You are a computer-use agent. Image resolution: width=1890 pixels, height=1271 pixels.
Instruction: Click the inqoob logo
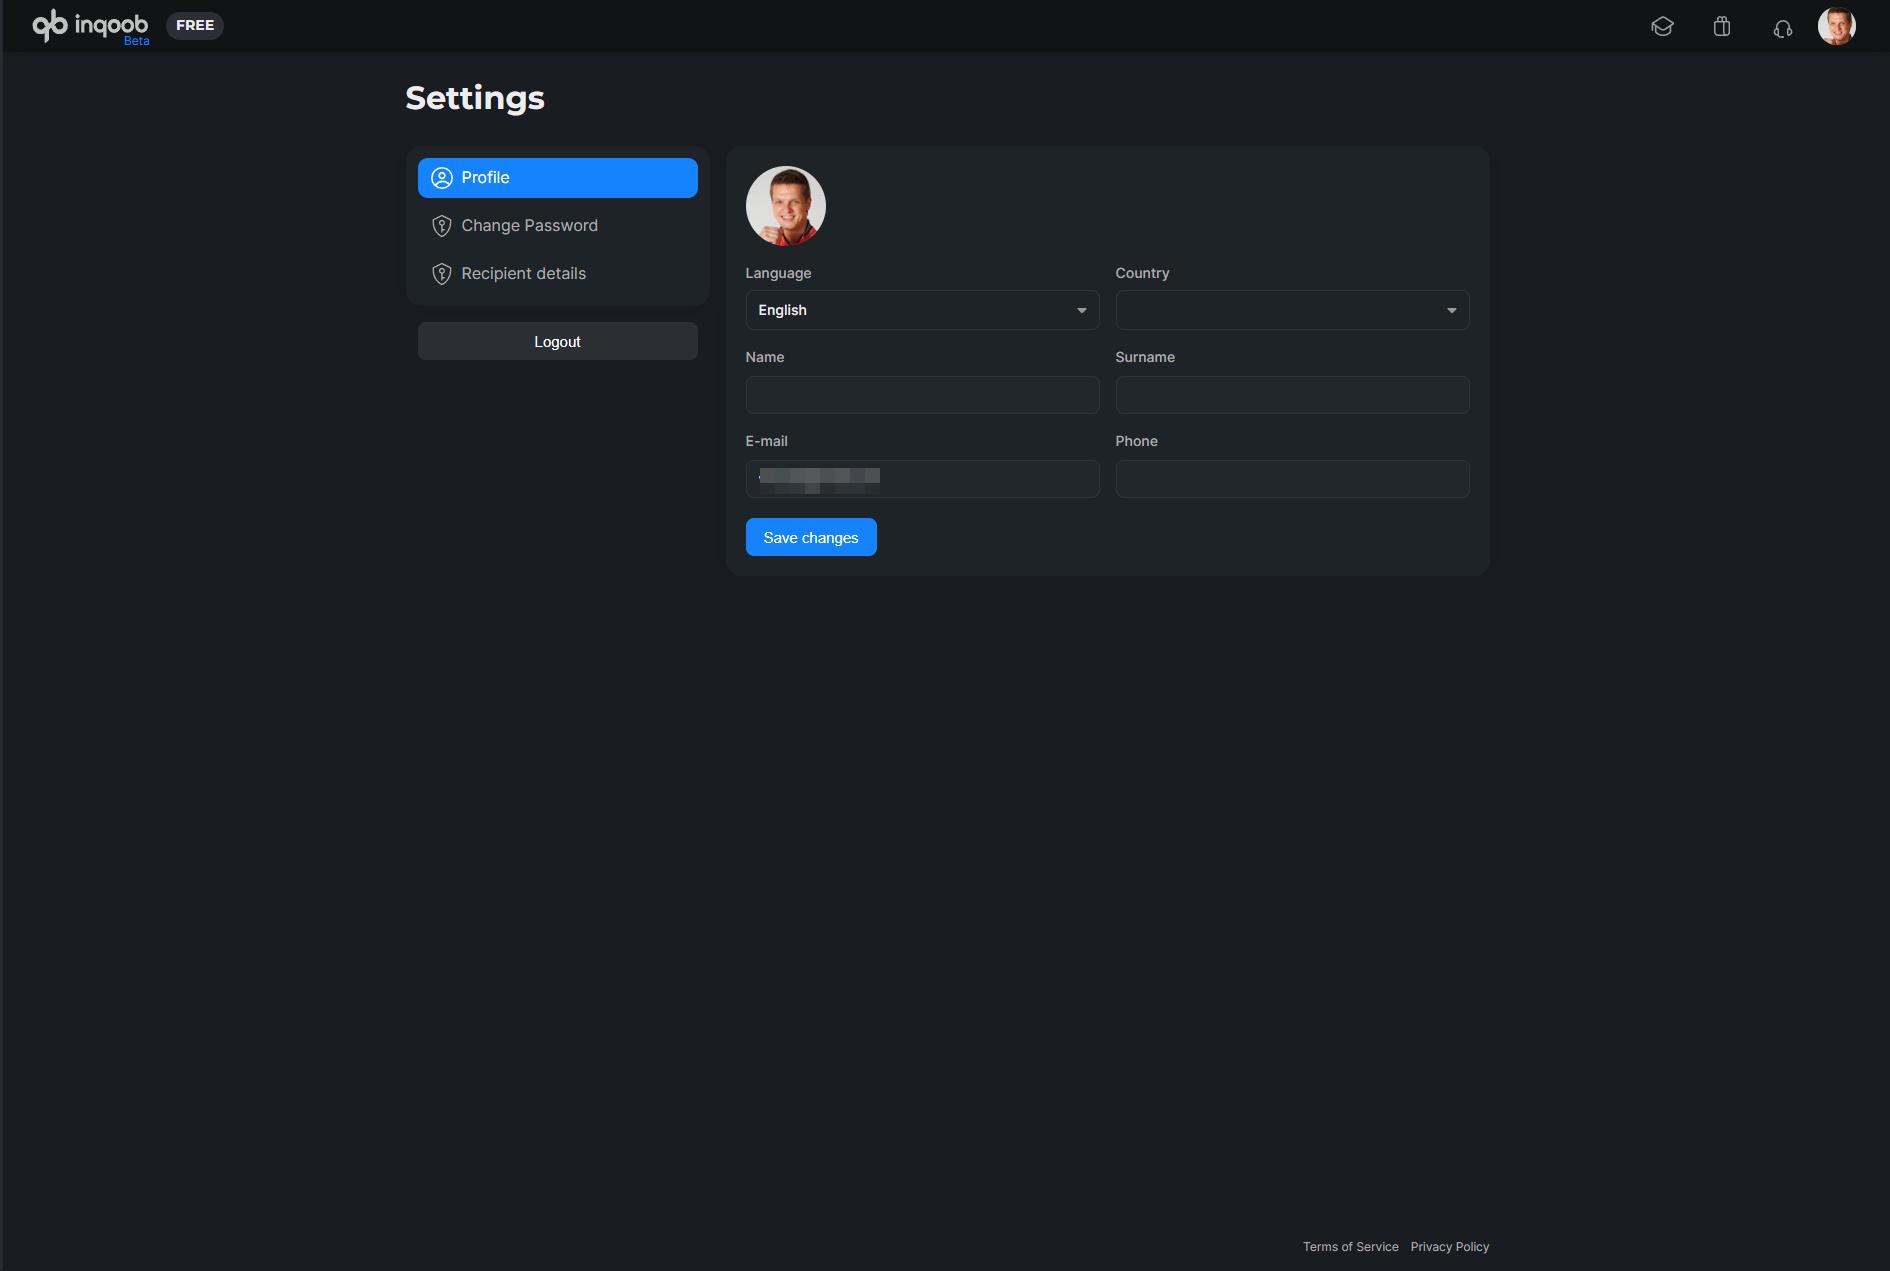click(x=88, y=26)
